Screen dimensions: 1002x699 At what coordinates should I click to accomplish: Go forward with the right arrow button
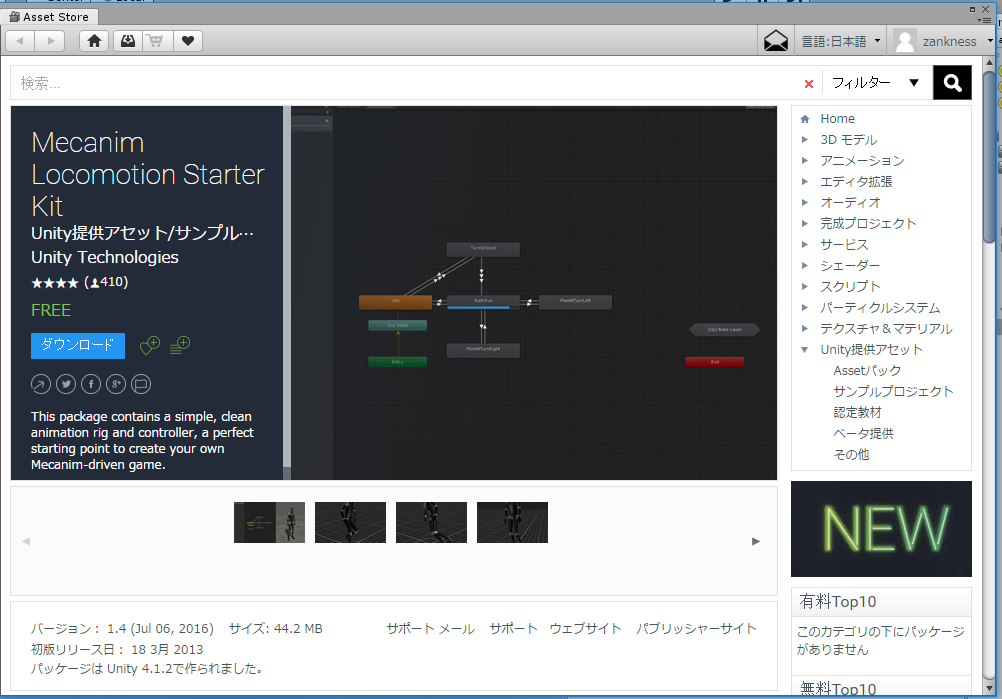50,41
